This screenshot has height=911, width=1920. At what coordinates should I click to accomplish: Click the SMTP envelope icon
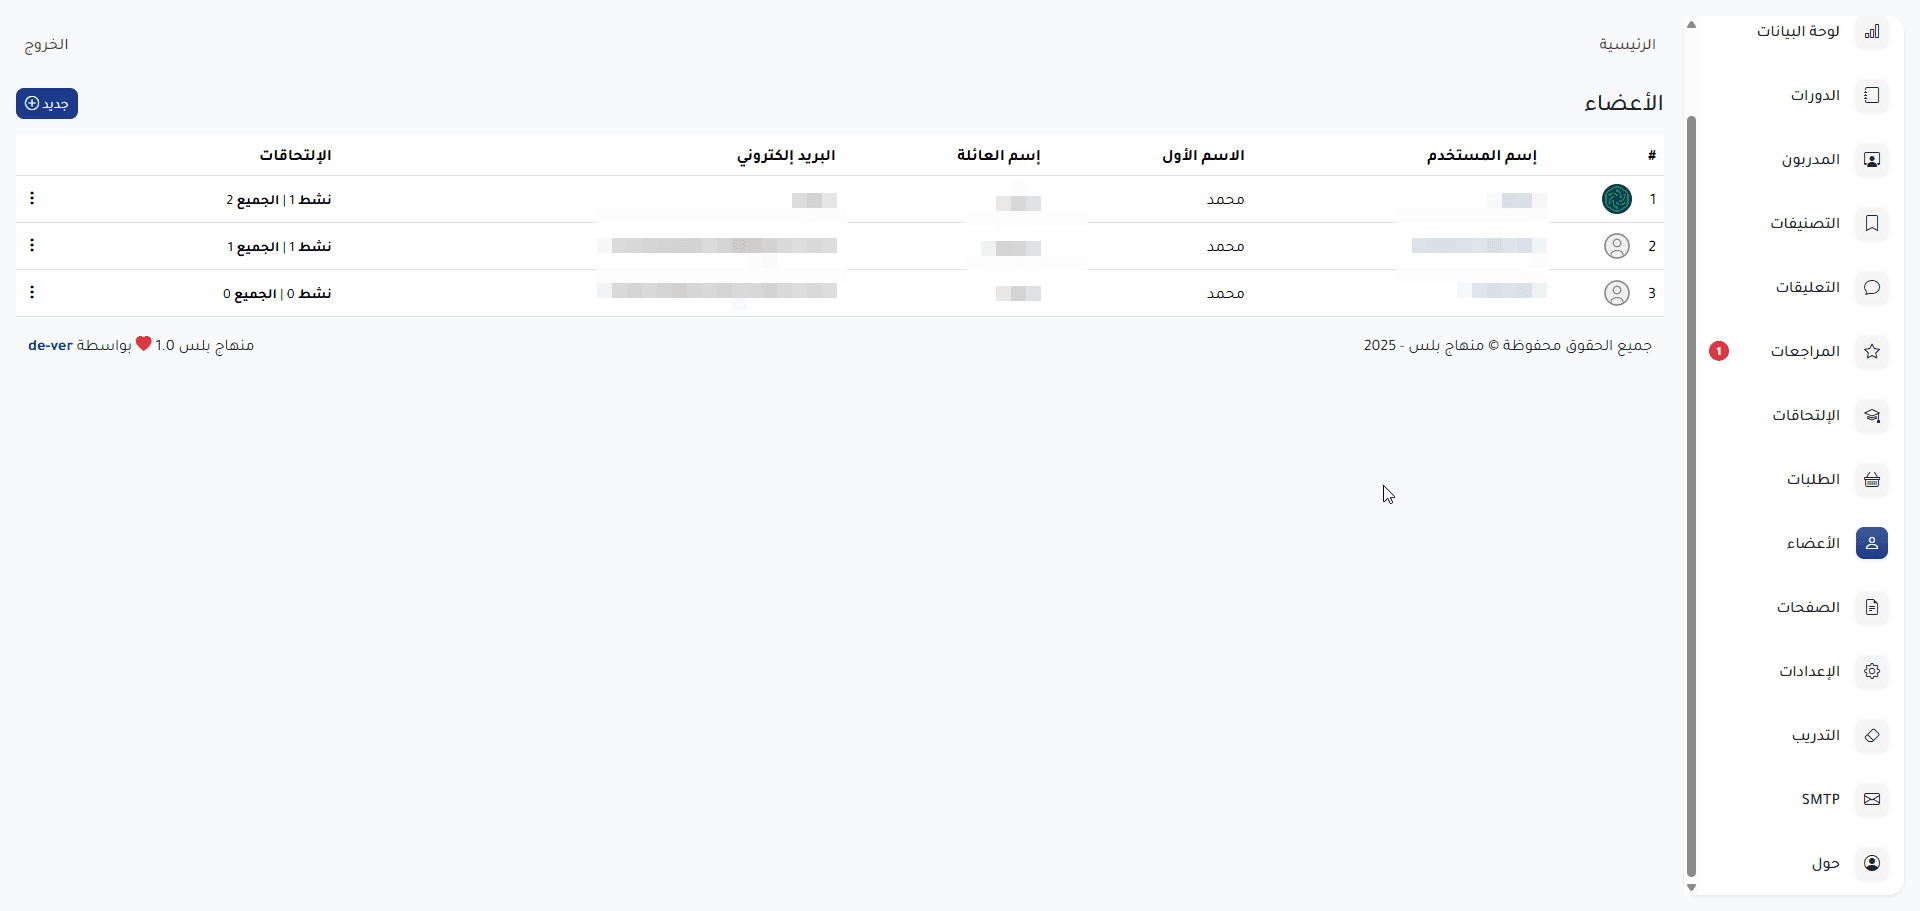click(x=1871, y=800)
